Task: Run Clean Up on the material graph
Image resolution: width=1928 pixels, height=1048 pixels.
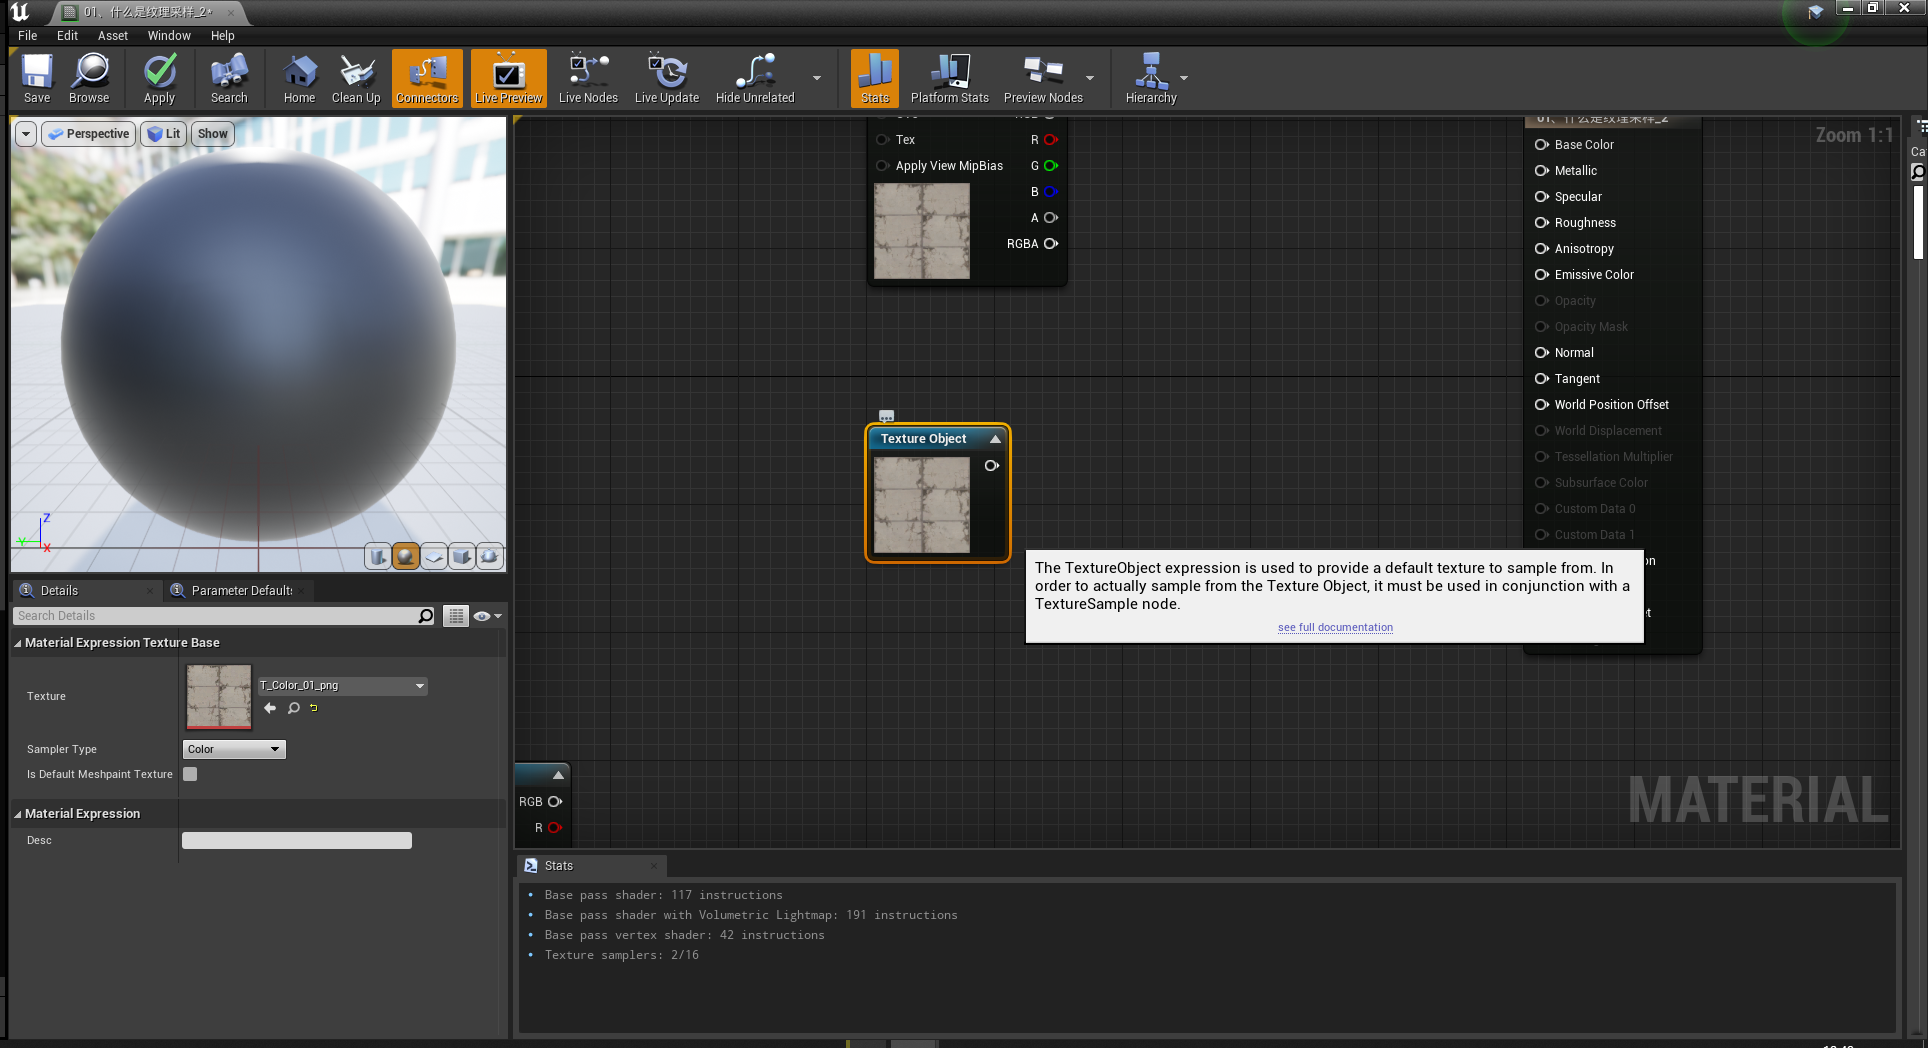Action: coord(356,78)
